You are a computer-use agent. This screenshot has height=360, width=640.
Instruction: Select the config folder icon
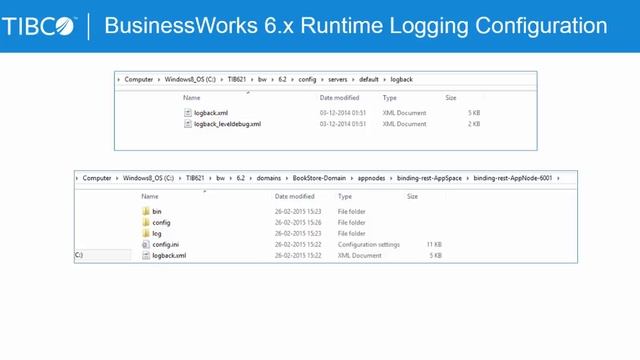146,222
